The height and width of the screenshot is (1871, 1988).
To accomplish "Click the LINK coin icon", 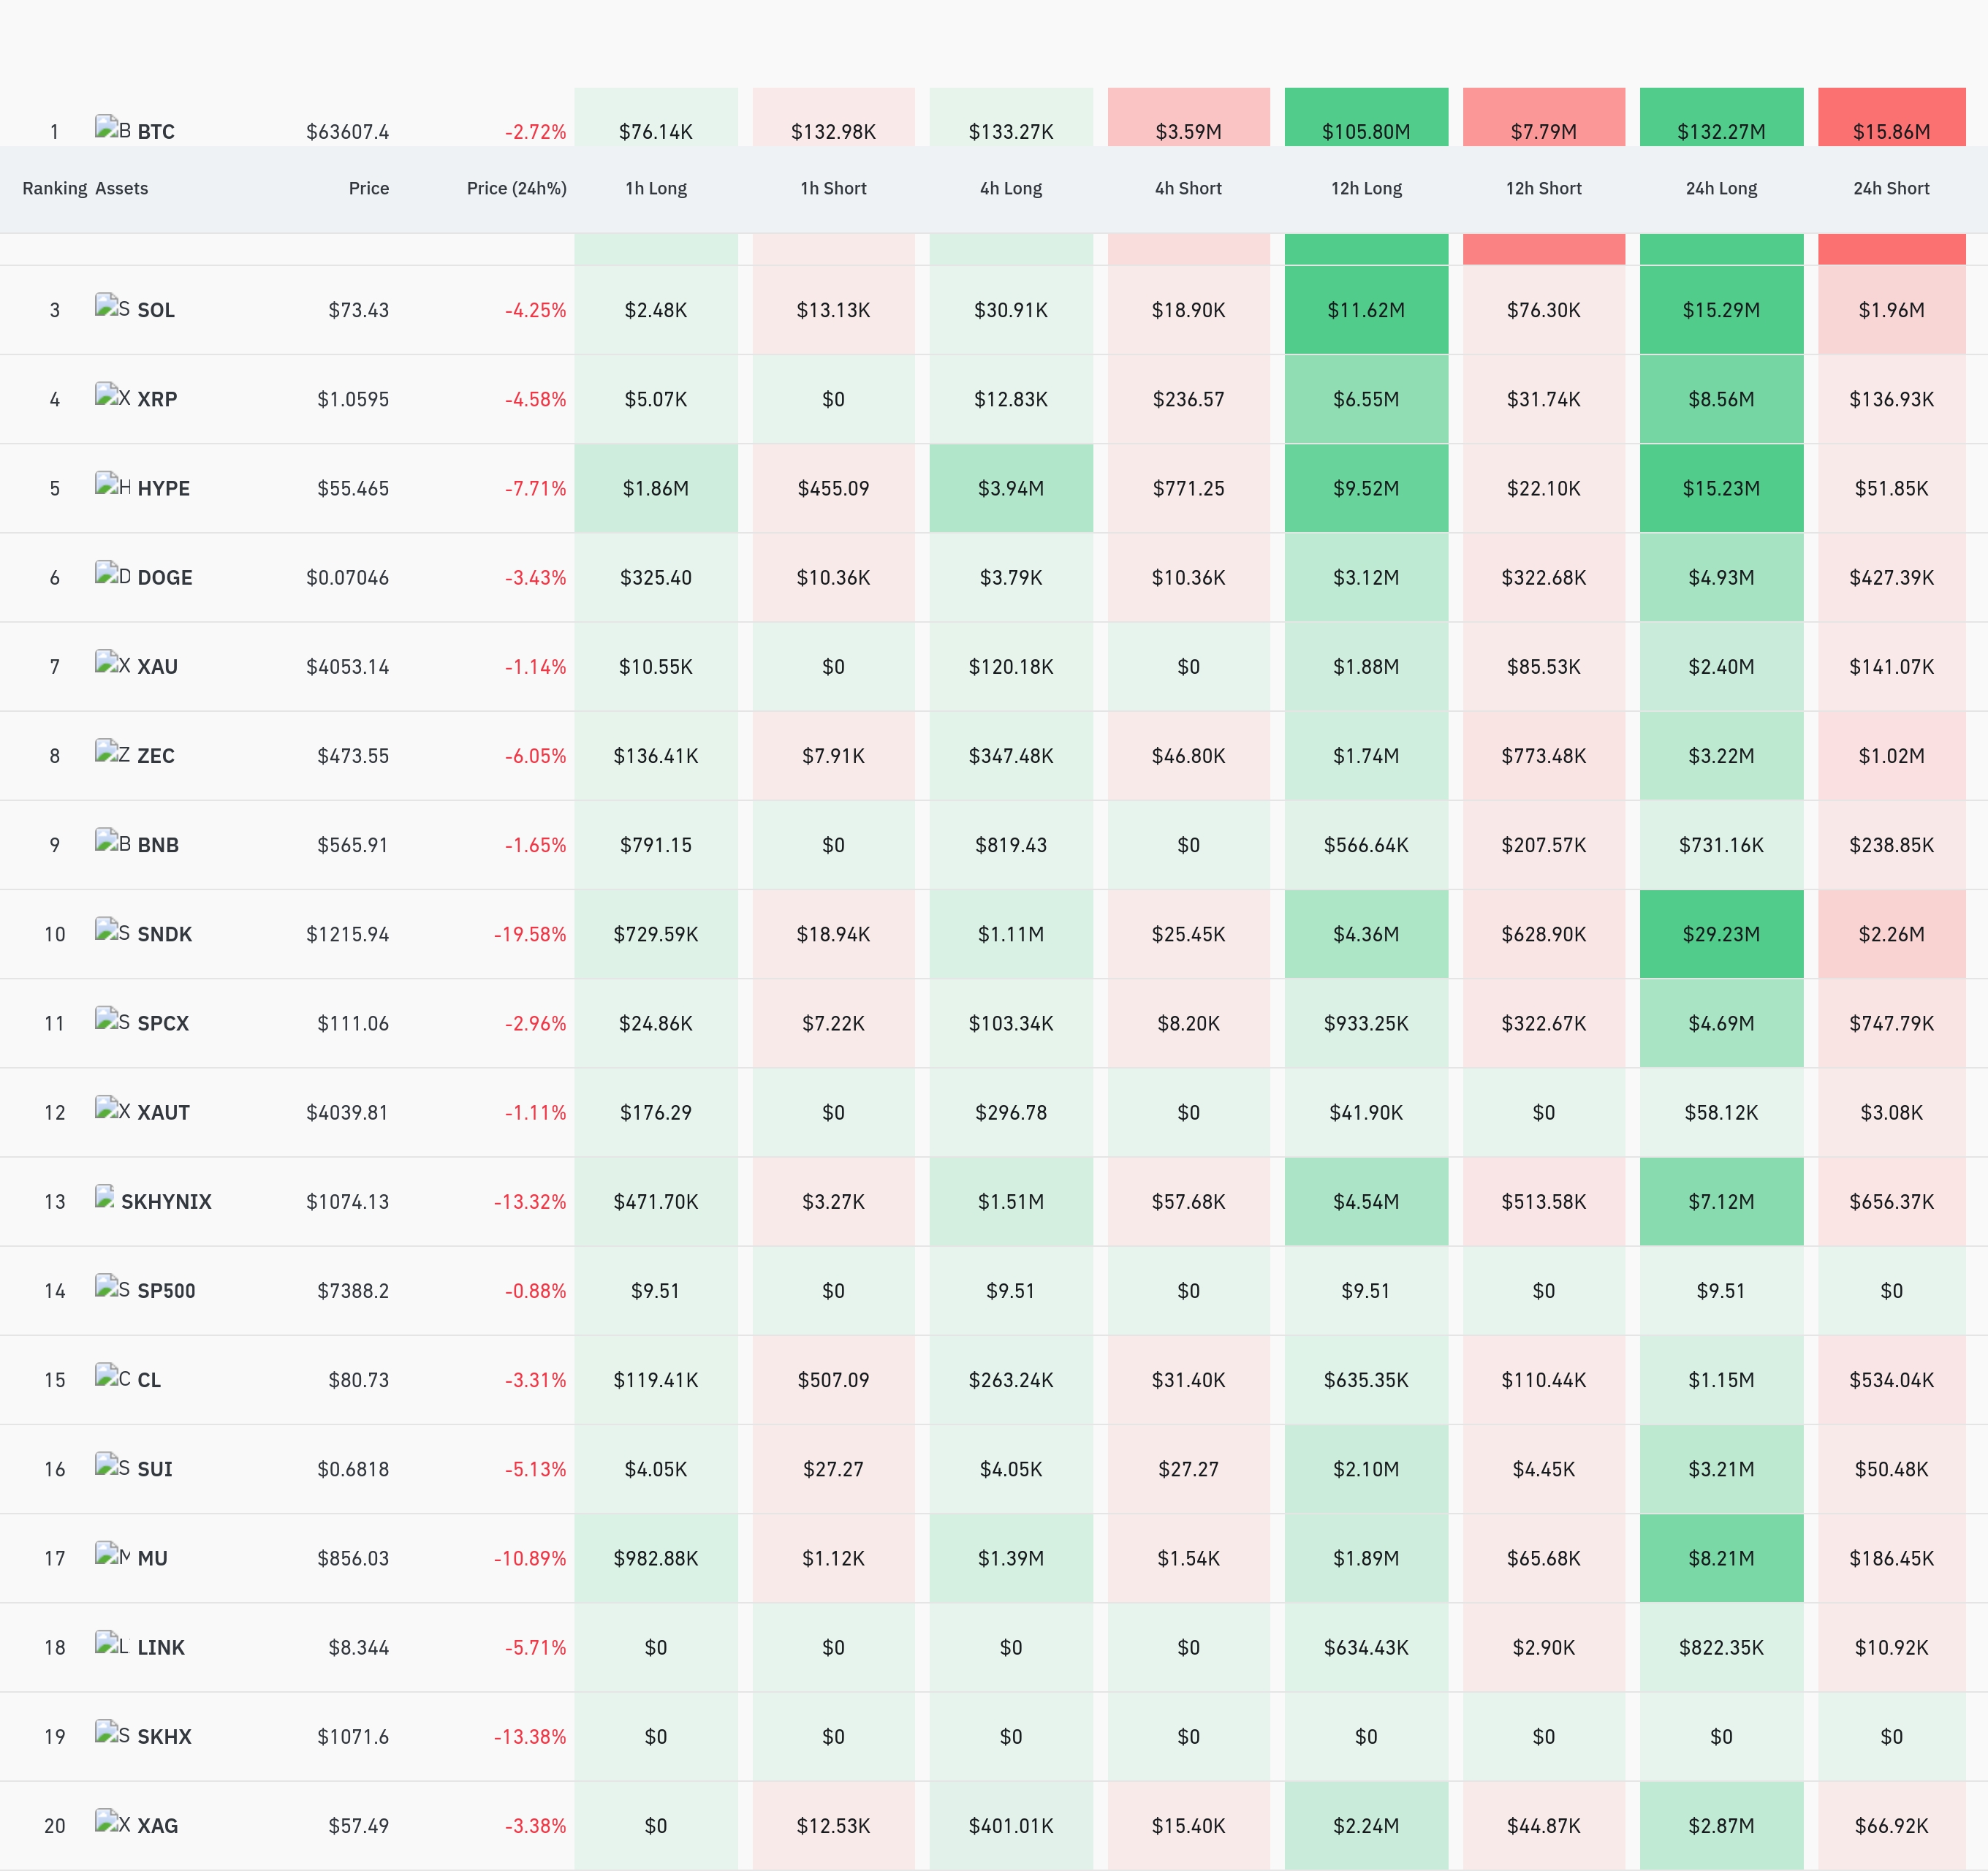I will 112,1644.
